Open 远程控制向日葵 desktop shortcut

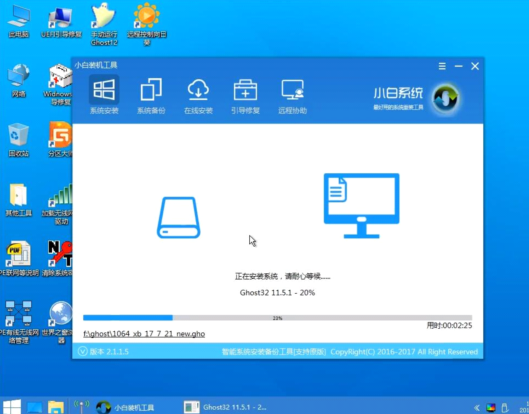pyautogui.click(x=146, y=24)
